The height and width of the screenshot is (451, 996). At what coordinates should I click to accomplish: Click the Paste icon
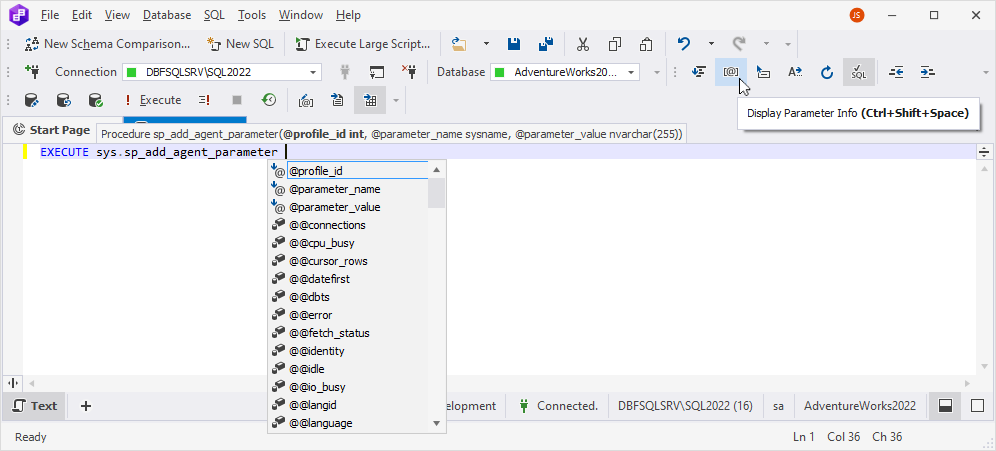pyautogui.click(x=646, y=44)
